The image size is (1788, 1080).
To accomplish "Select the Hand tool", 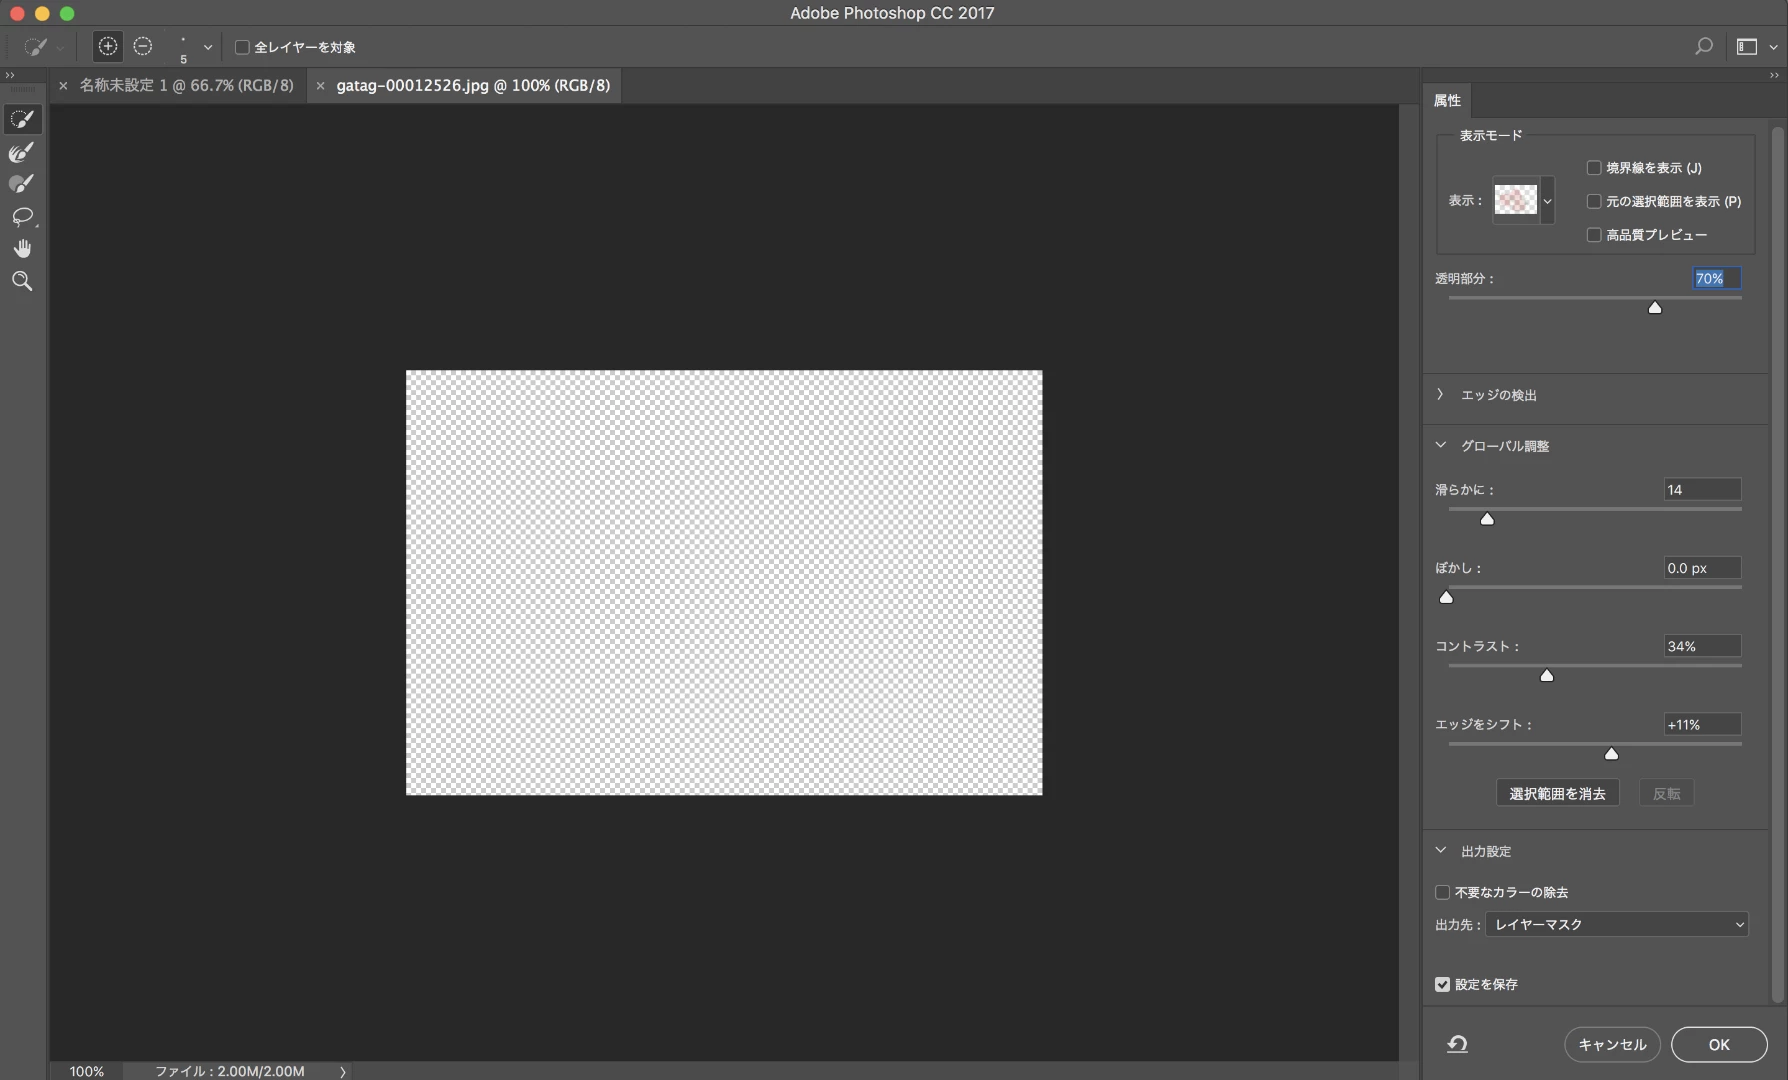I will tap(22, 248).
